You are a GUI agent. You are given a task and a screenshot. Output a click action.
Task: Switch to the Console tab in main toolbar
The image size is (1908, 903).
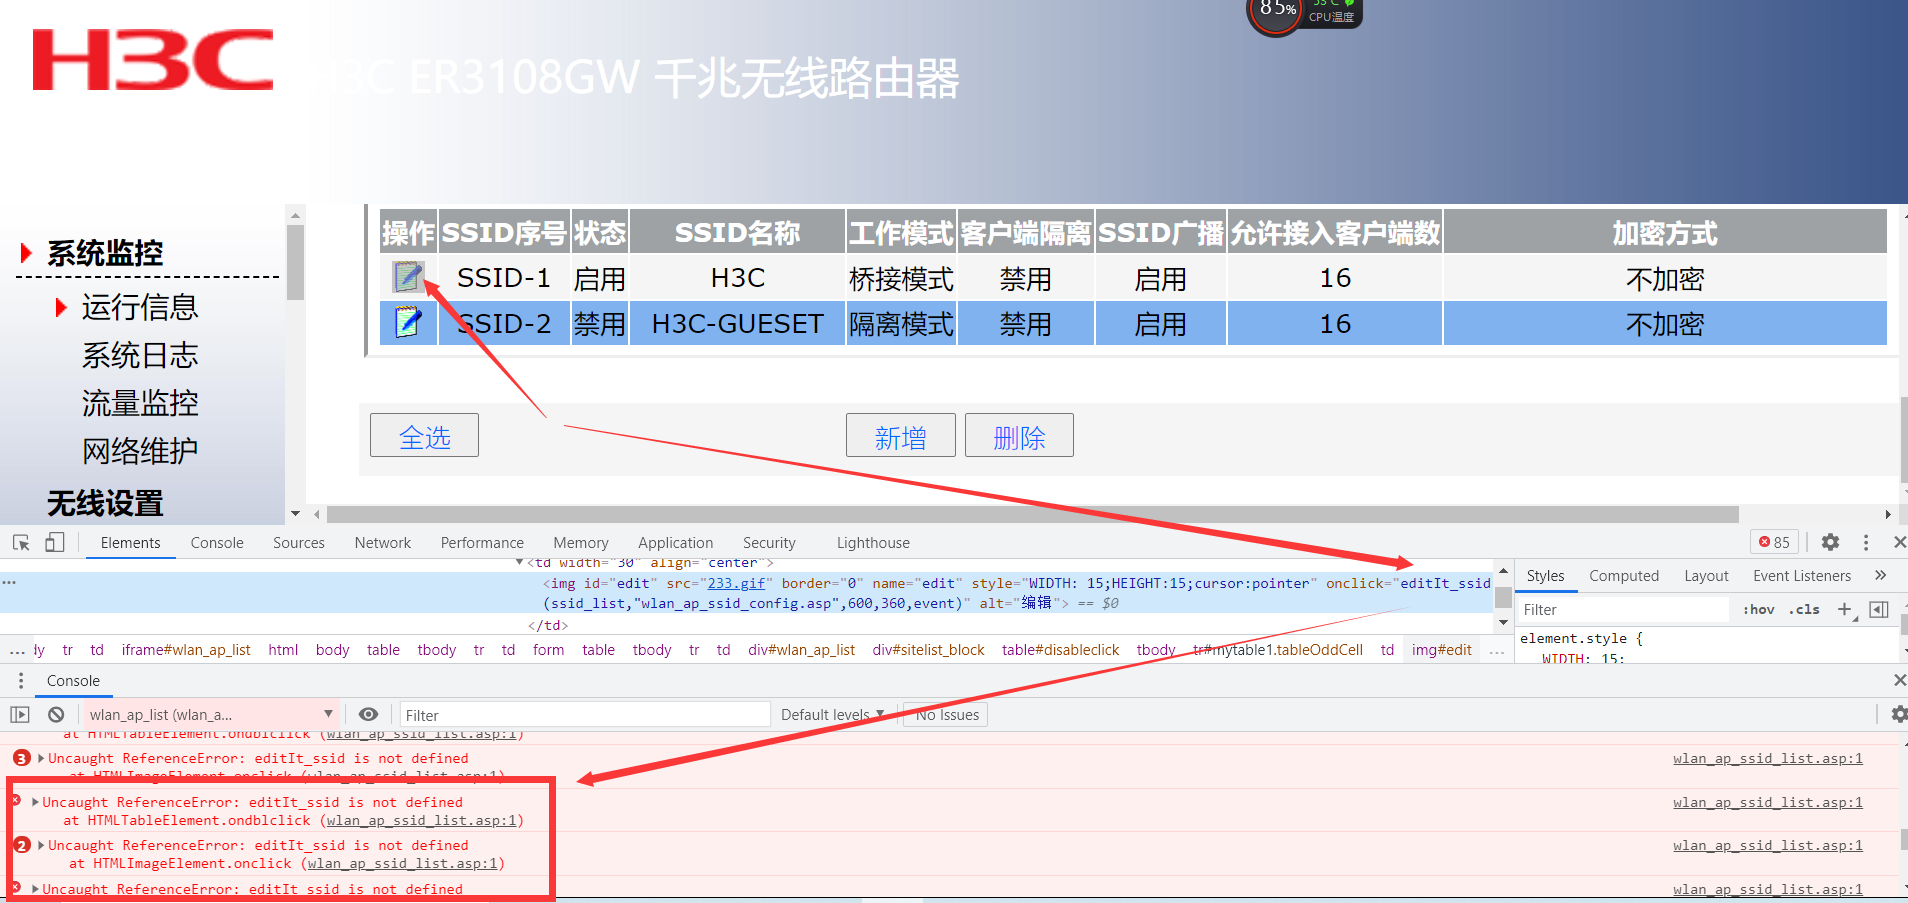[x=217, y=542]
